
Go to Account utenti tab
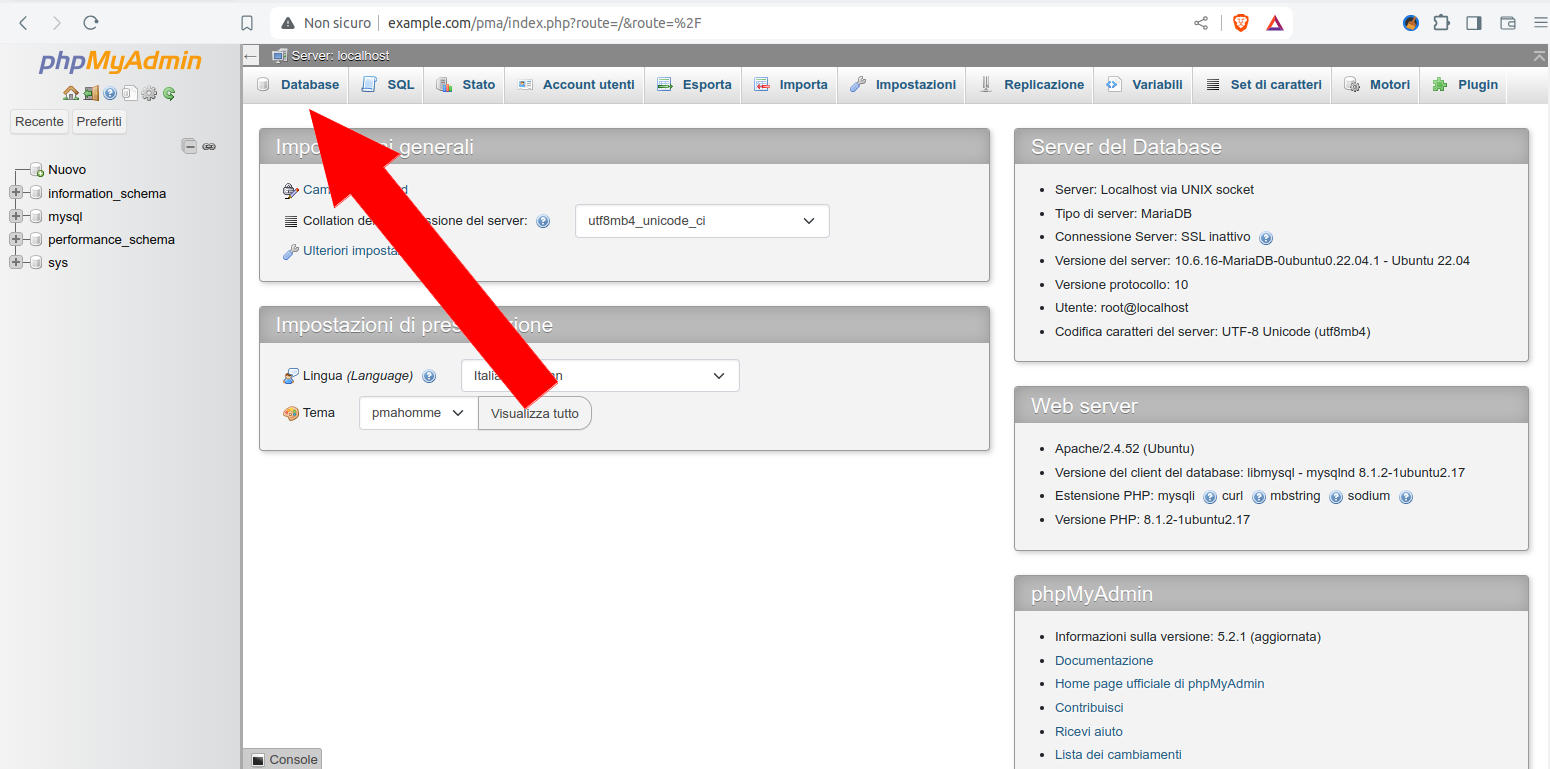(x=575, y=85)
